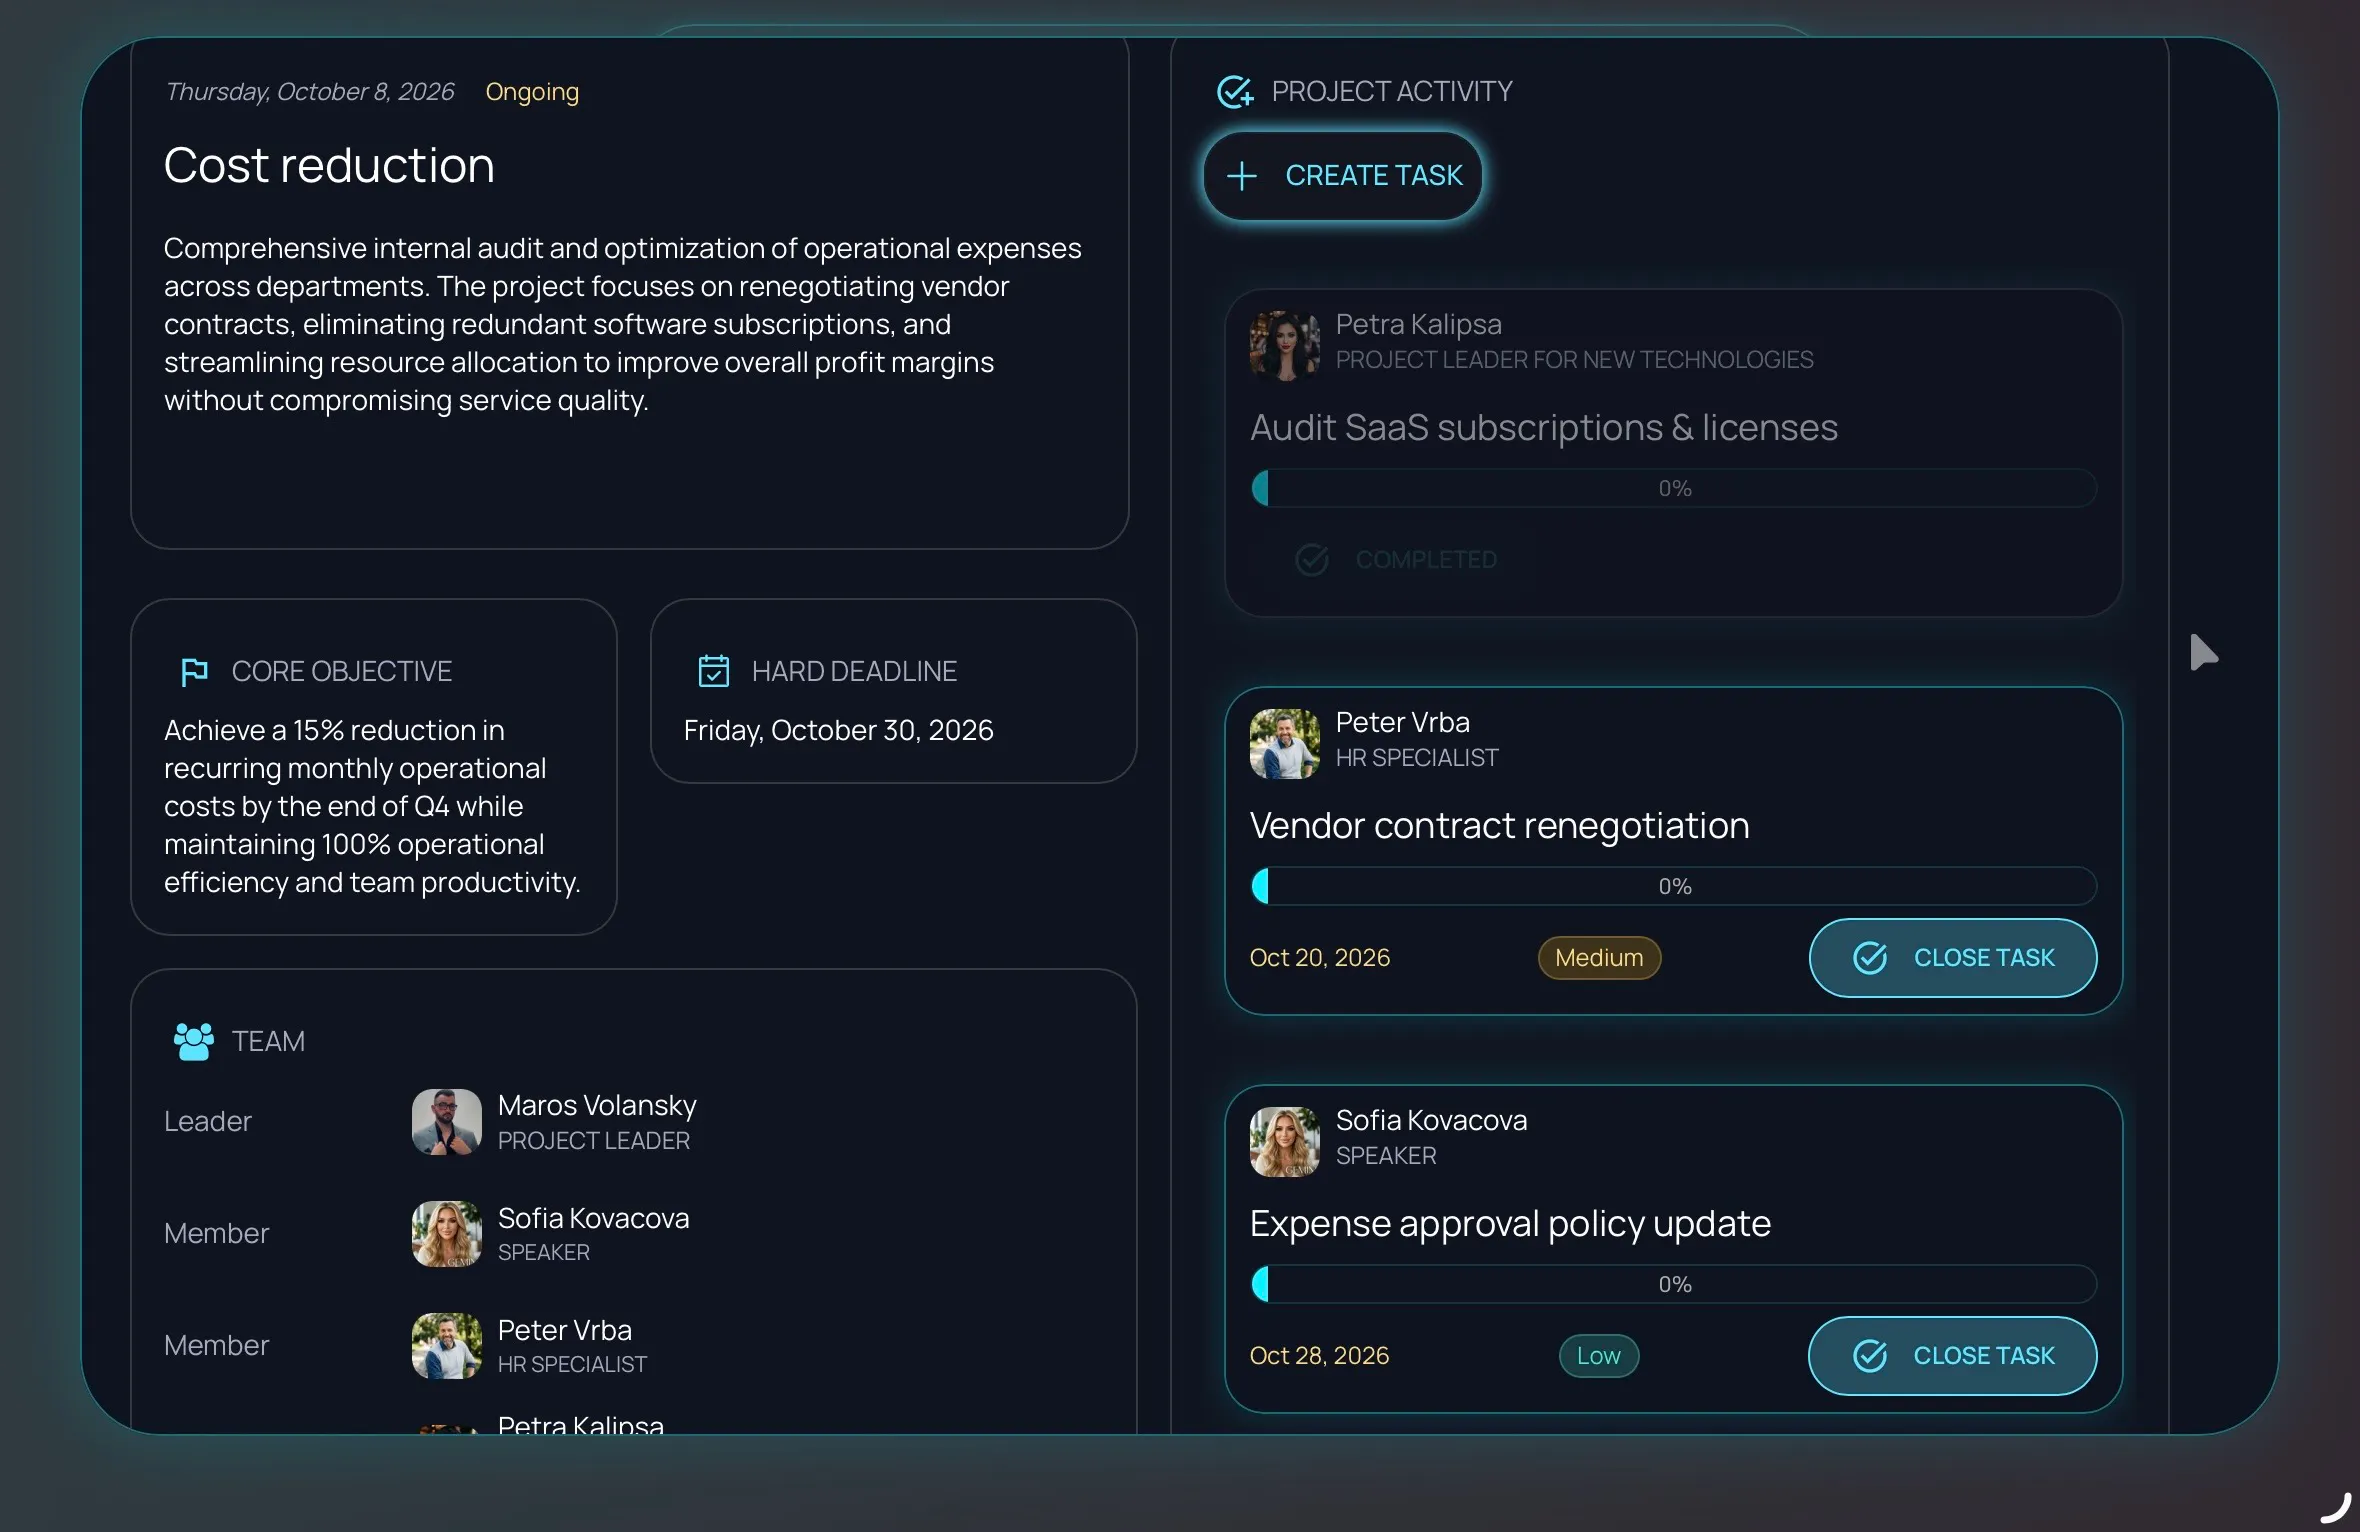Click the Medium priority badge
Screen dimensions: 2360x1532
click(x=1599, y=958)
